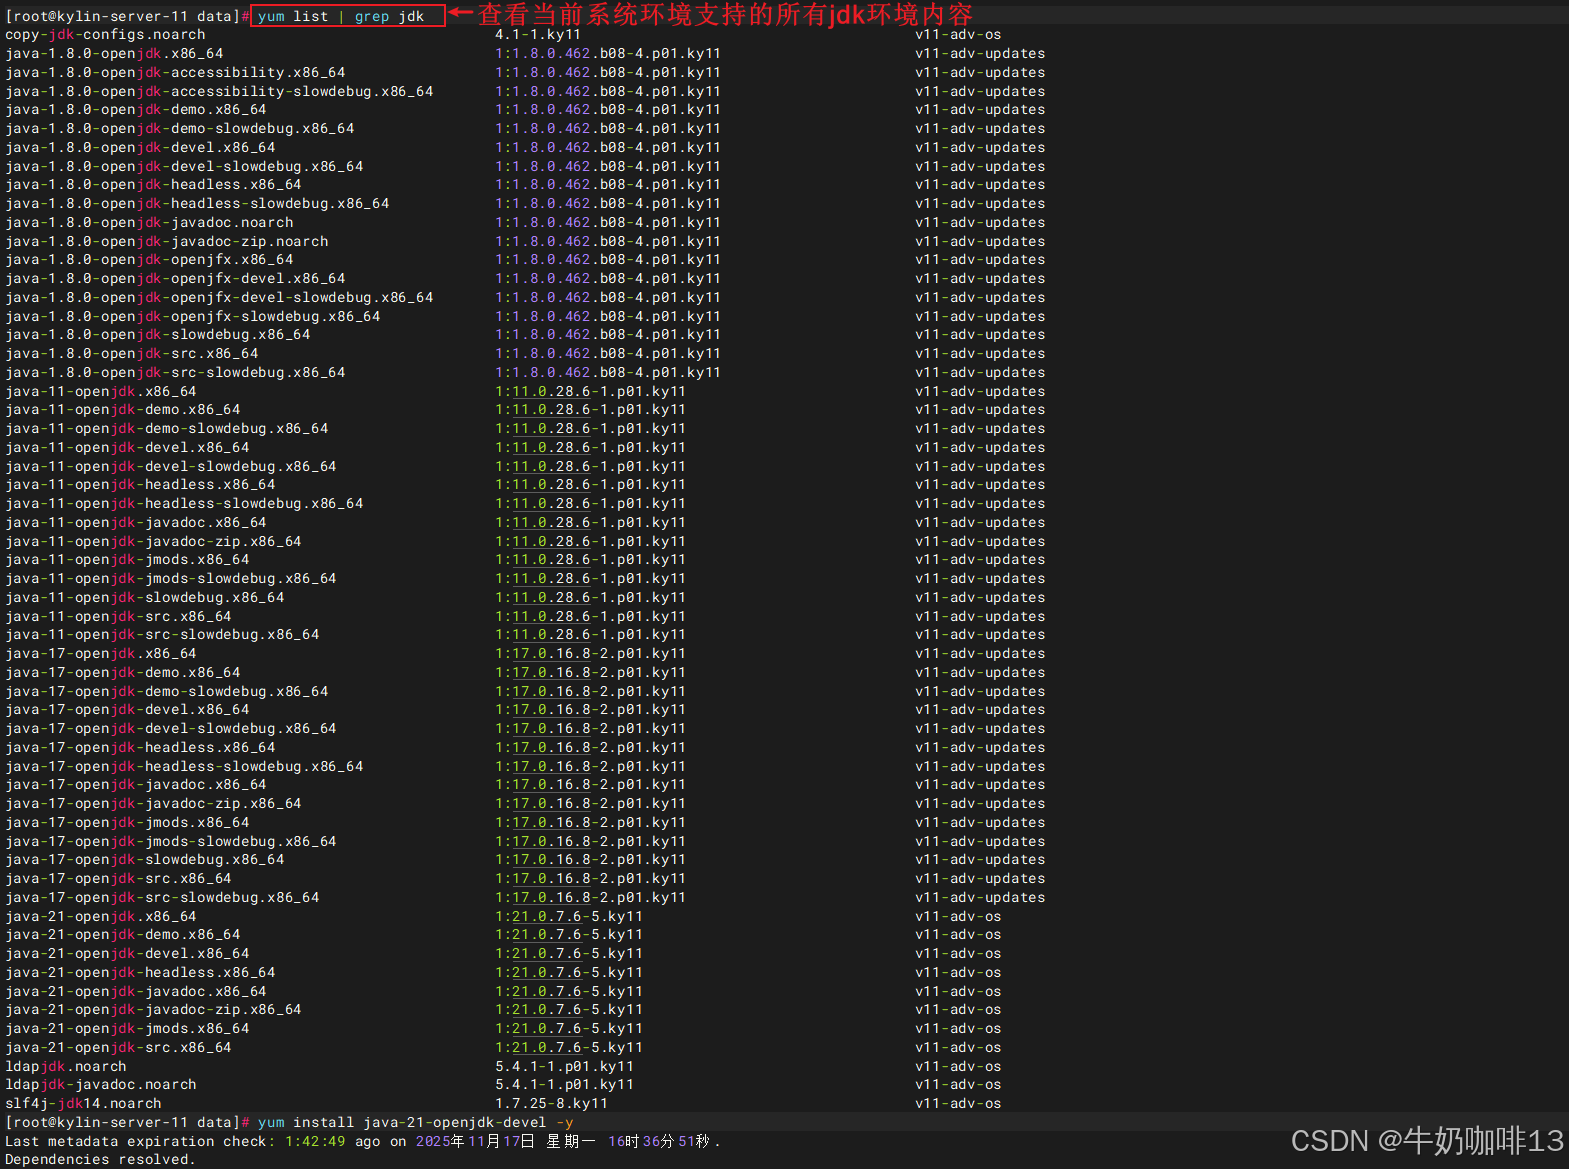Click java-1.8.0-openjdk-src-slowdebug.x86_64 package name

[x=175, y=372]
